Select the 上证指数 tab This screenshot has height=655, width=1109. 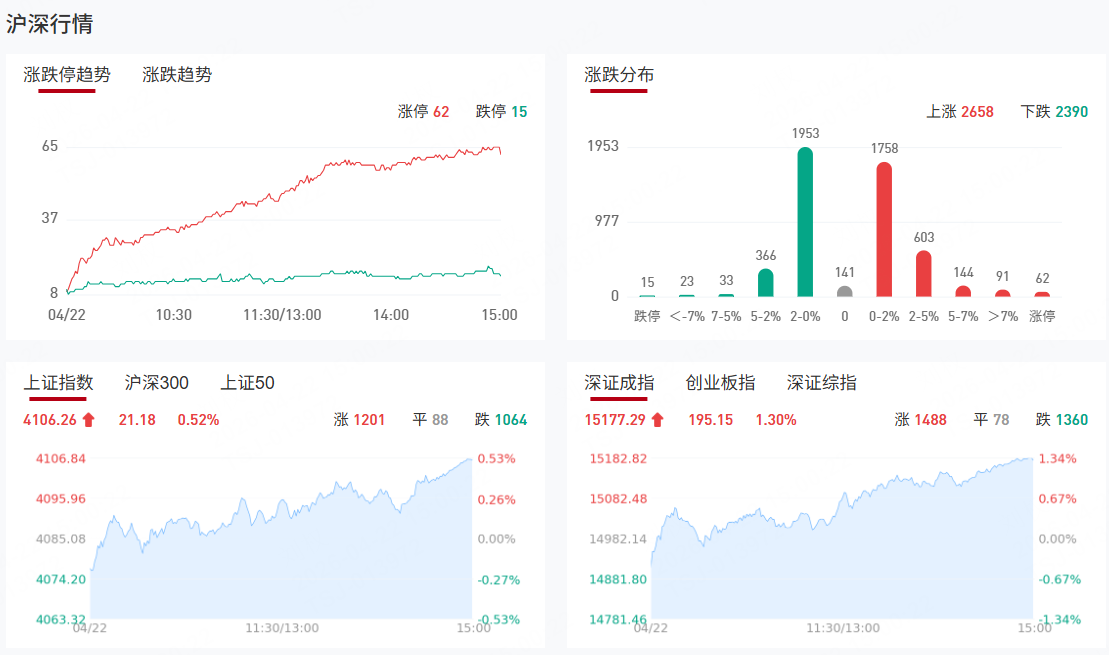pos(58,383)
